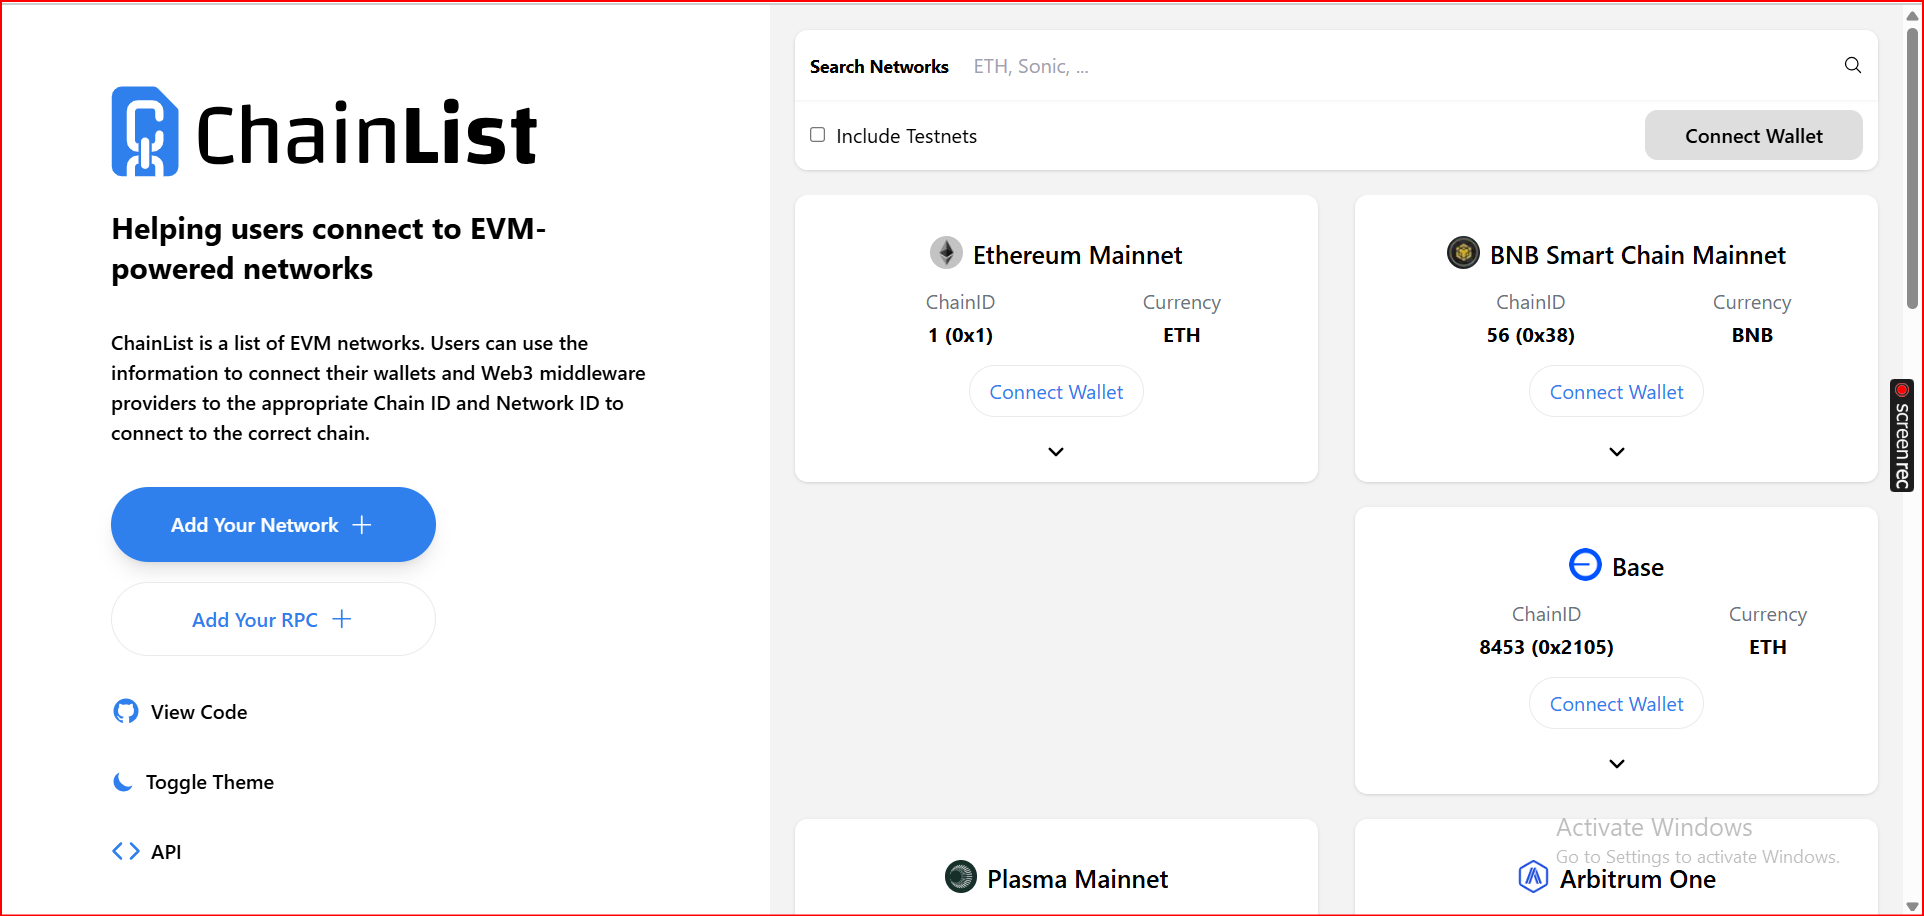
Task: Click the Plasma Mainnet logo icon
Action: 961,877
